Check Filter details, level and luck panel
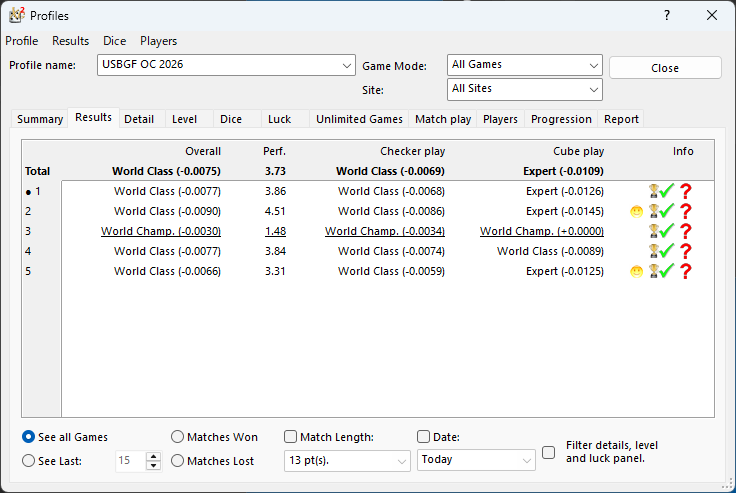 coord(548,453)
